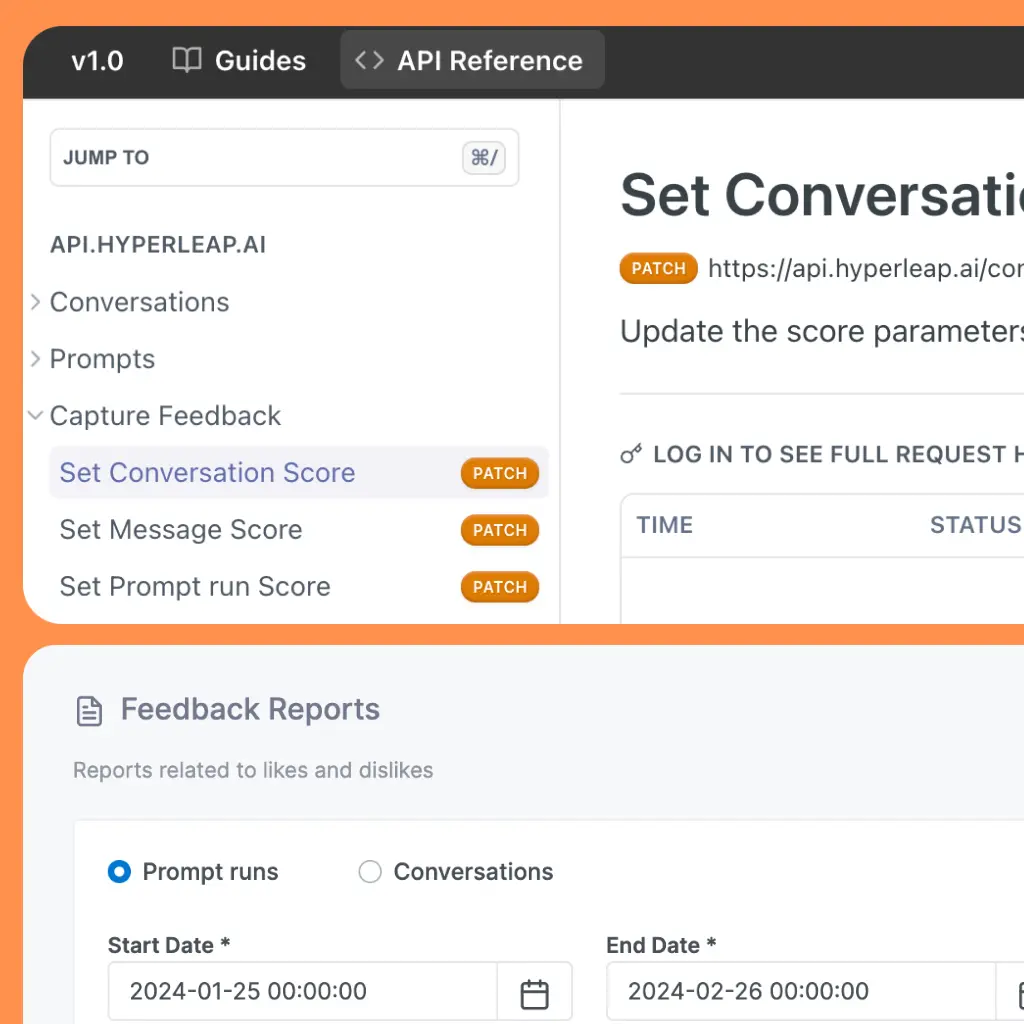
Task: Click the v1.0 version selector
Action: (x=97, y=60)
